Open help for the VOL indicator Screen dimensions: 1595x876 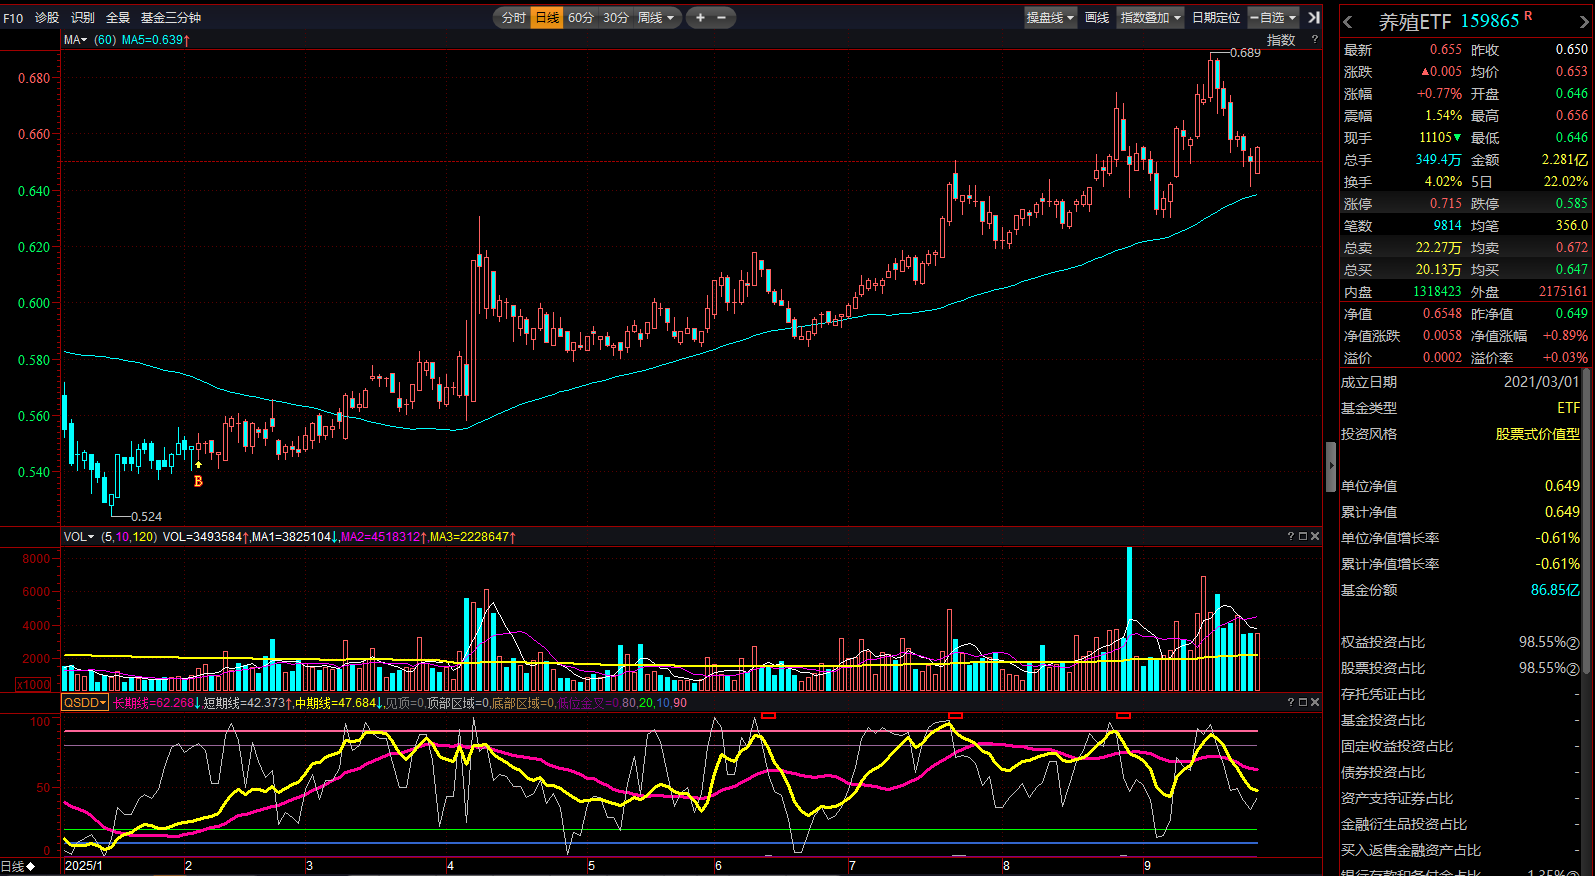(1291, 537)
